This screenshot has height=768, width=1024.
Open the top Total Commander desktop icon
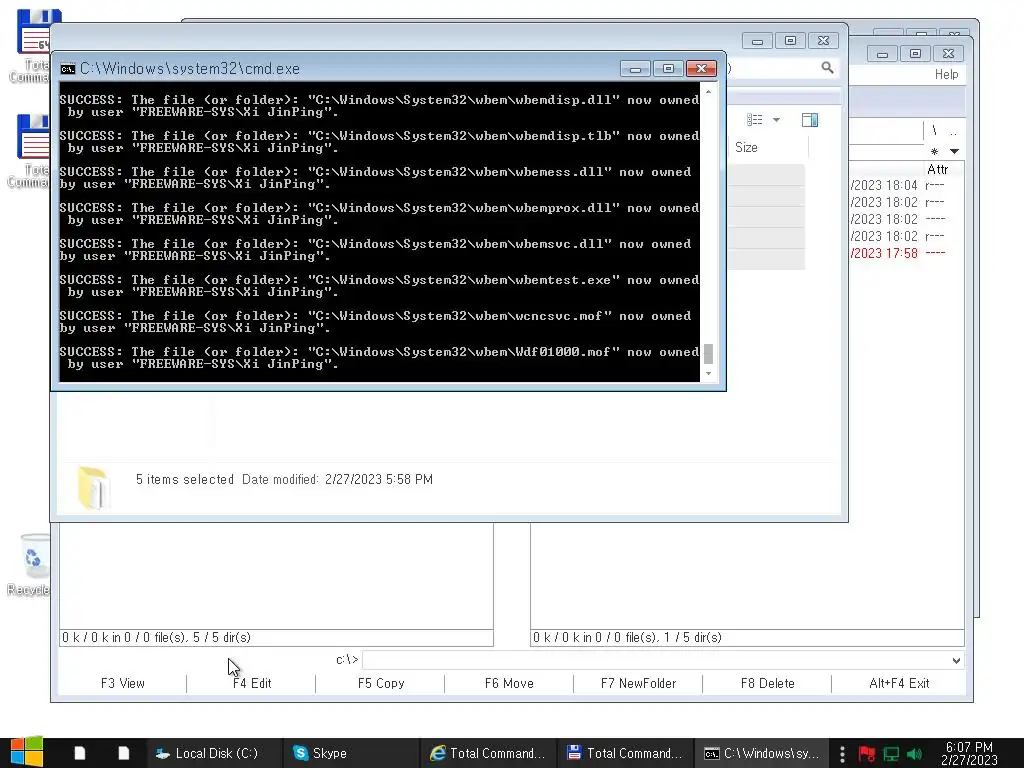click(33, 46)
